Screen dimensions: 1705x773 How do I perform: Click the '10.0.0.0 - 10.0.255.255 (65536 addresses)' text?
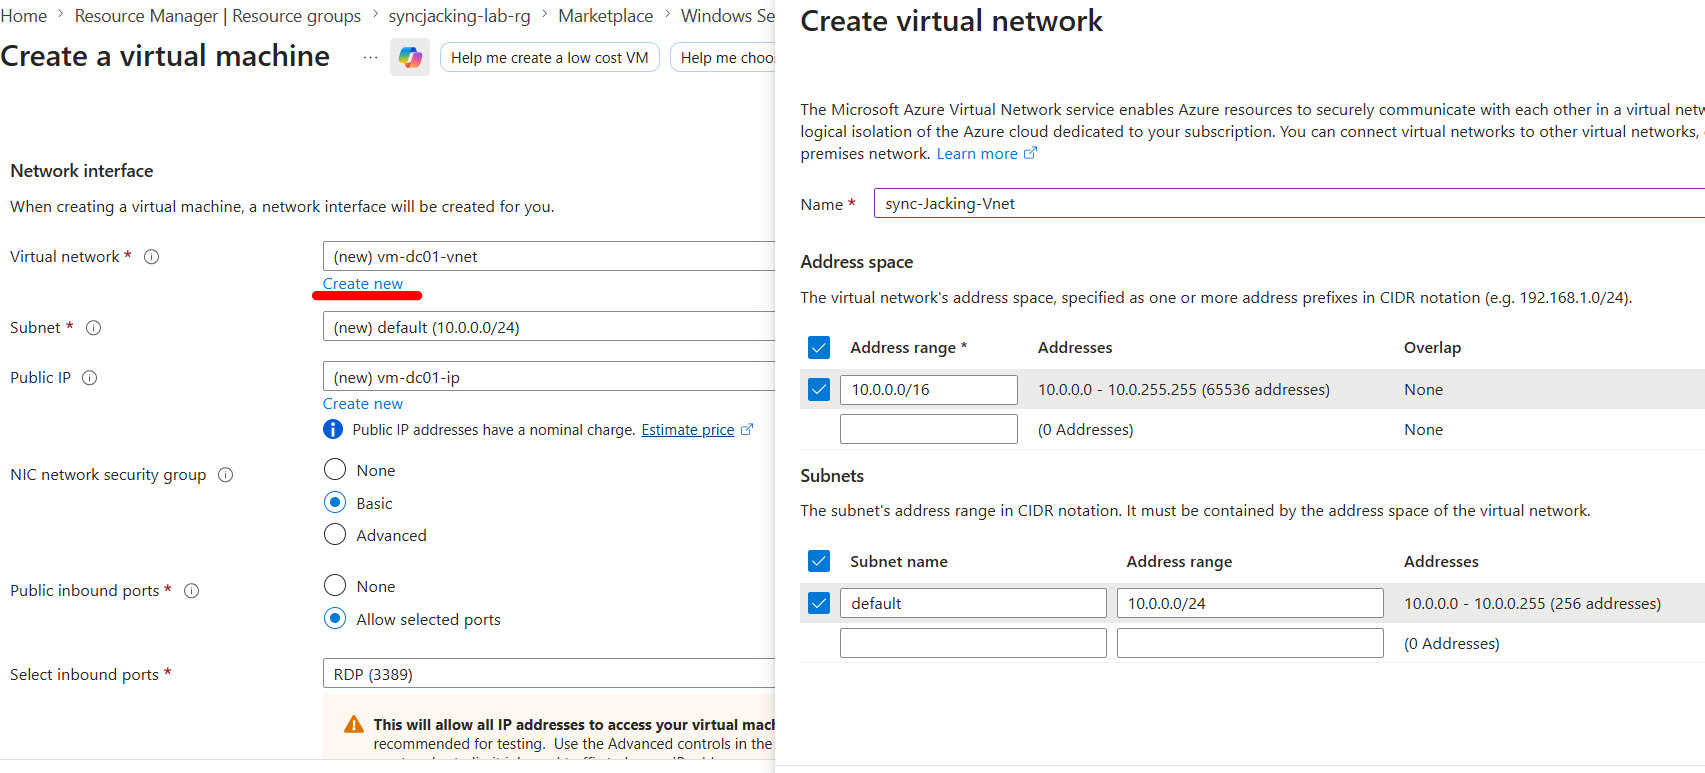tap(1184, 390)
